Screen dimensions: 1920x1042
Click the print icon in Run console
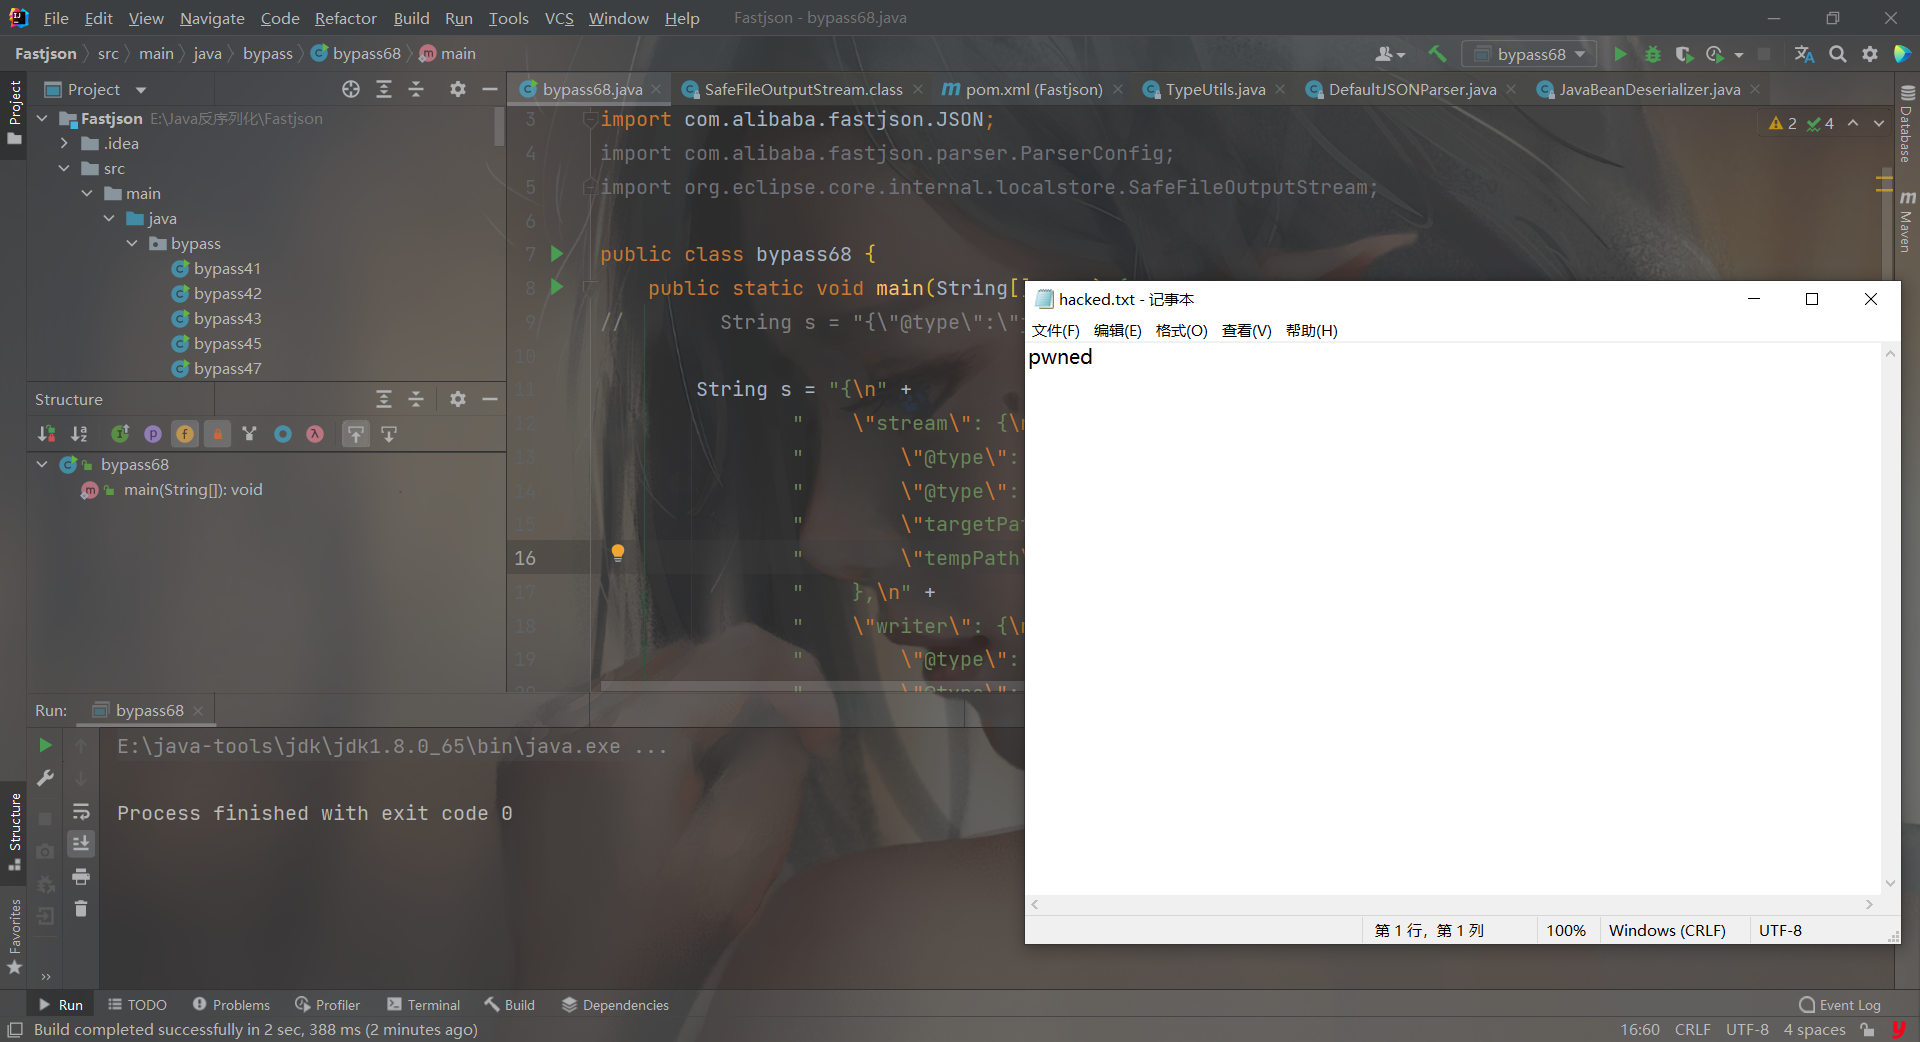click(81, 877)
